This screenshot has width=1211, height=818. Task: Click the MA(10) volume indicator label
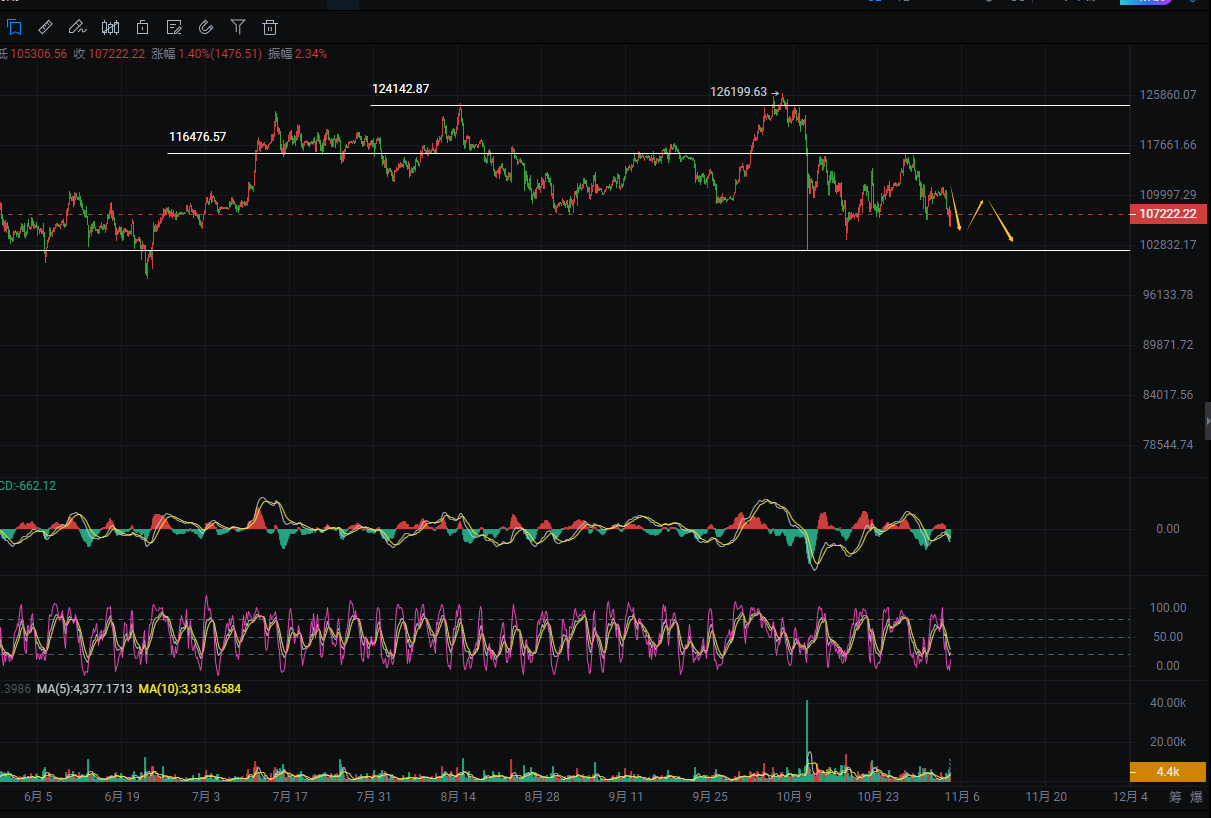pos(189,689)
